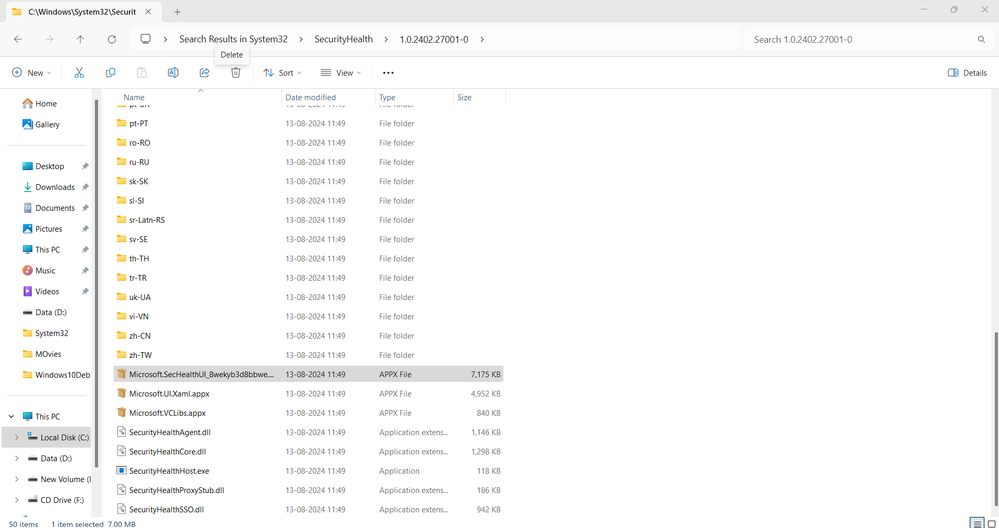999x528 pixels.
Task: Select the th-TH folder
Action: [x=308, y=259]
